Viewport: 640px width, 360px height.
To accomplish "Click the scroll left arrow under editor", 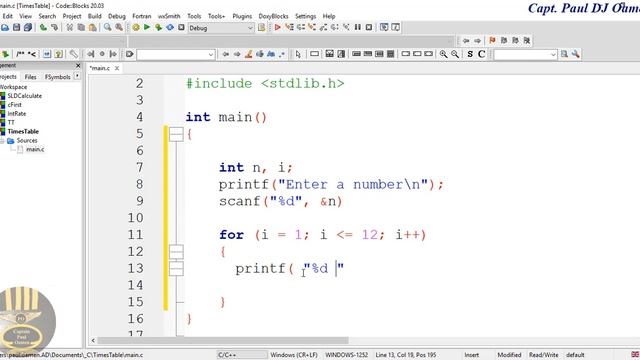I will click(93, 340).
